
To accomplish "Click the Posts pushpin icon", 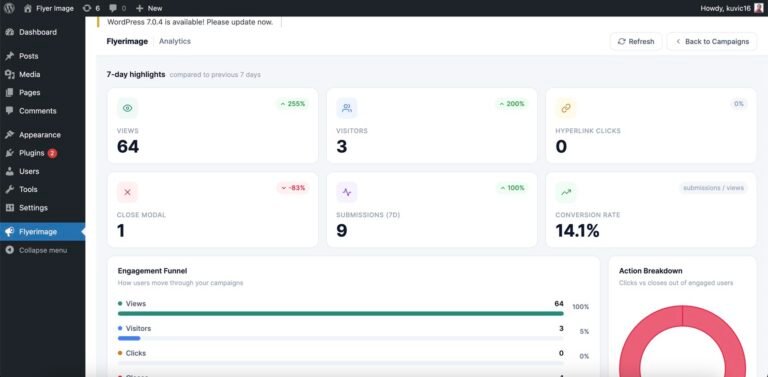I will [9, 56].
